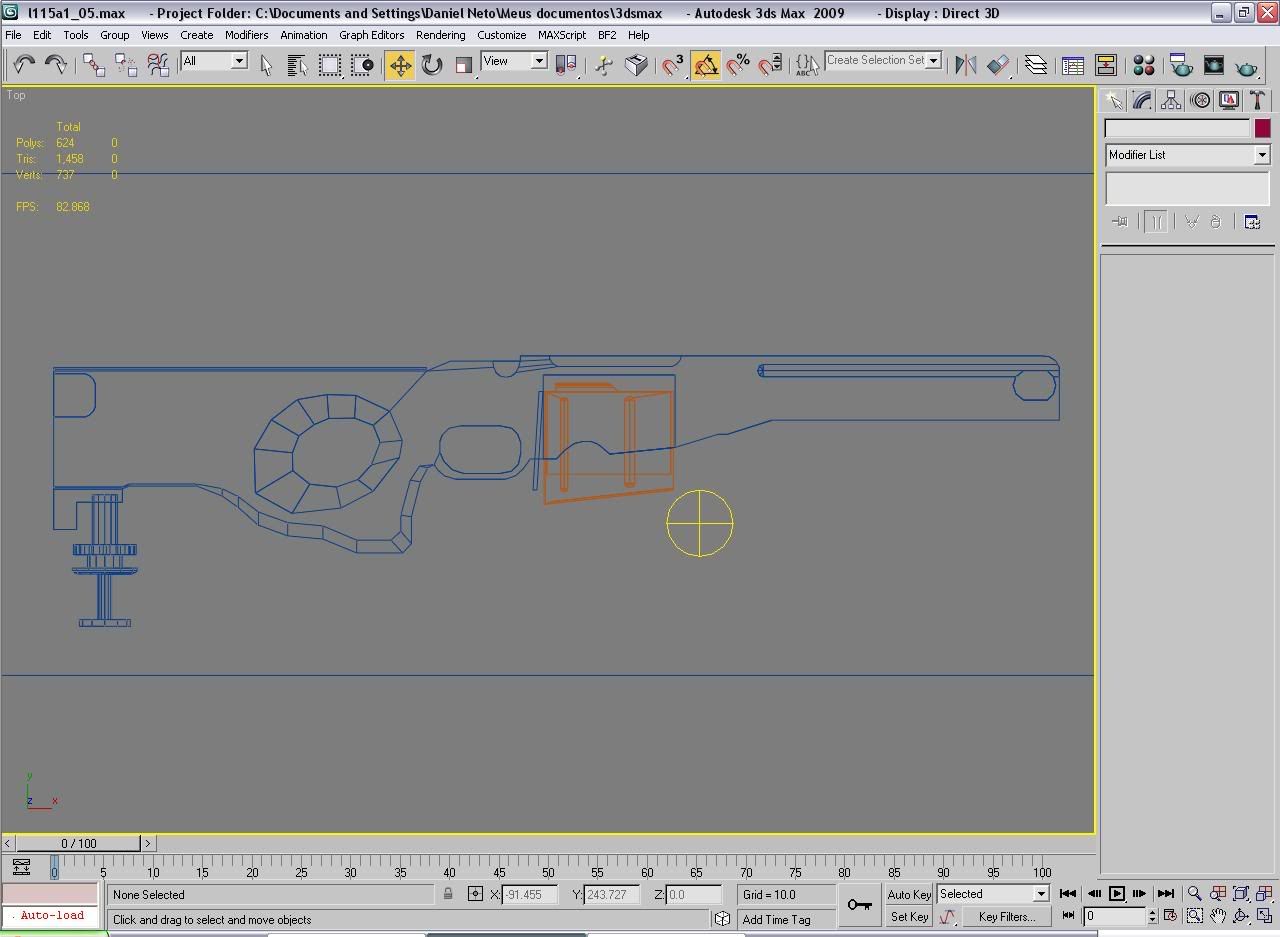
Task: Open the Modifiers menu
Action: 246,35
